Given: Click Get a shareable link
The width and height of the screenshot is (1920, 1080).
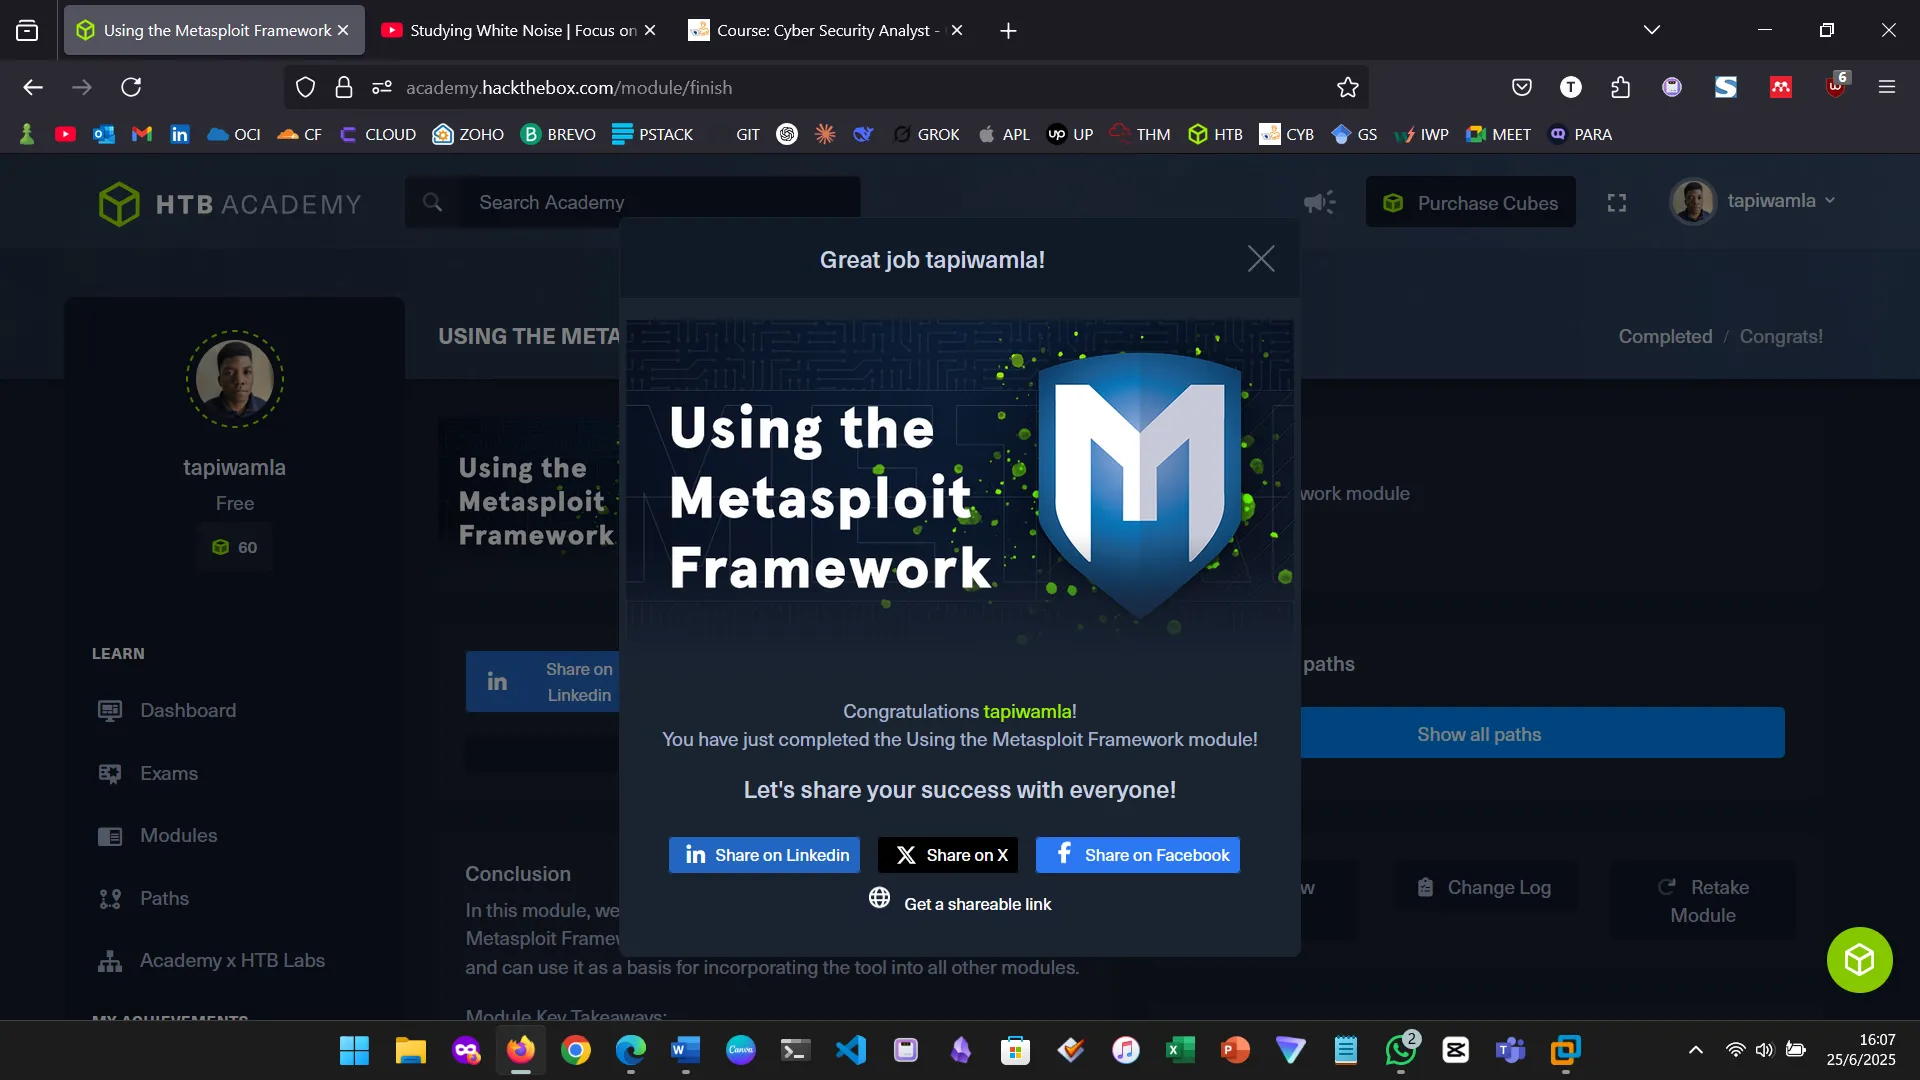Looking at the screenshot, I should (959, 903).
